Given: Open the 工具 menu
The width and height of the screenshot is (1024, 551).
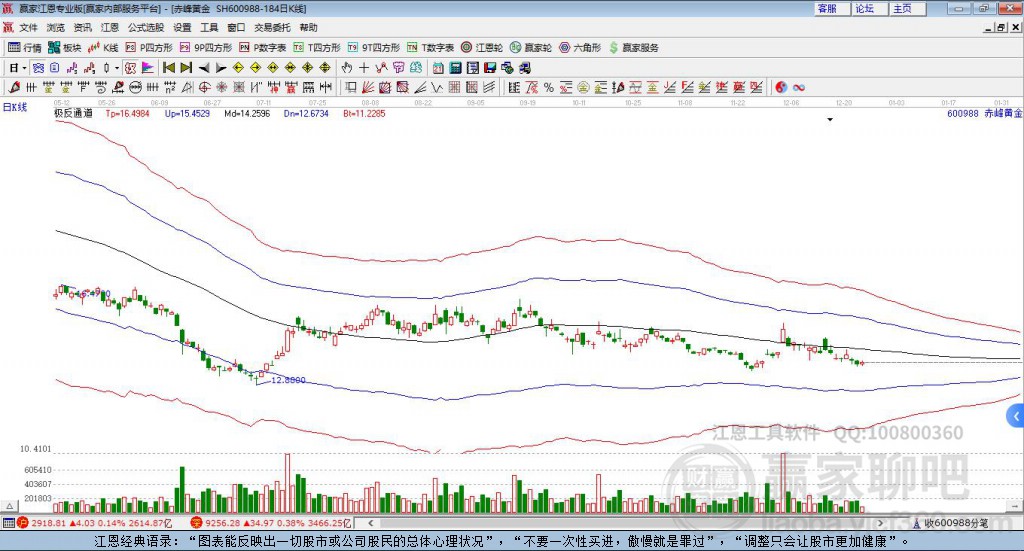Looking at the screenshot, I should [209, 27].
